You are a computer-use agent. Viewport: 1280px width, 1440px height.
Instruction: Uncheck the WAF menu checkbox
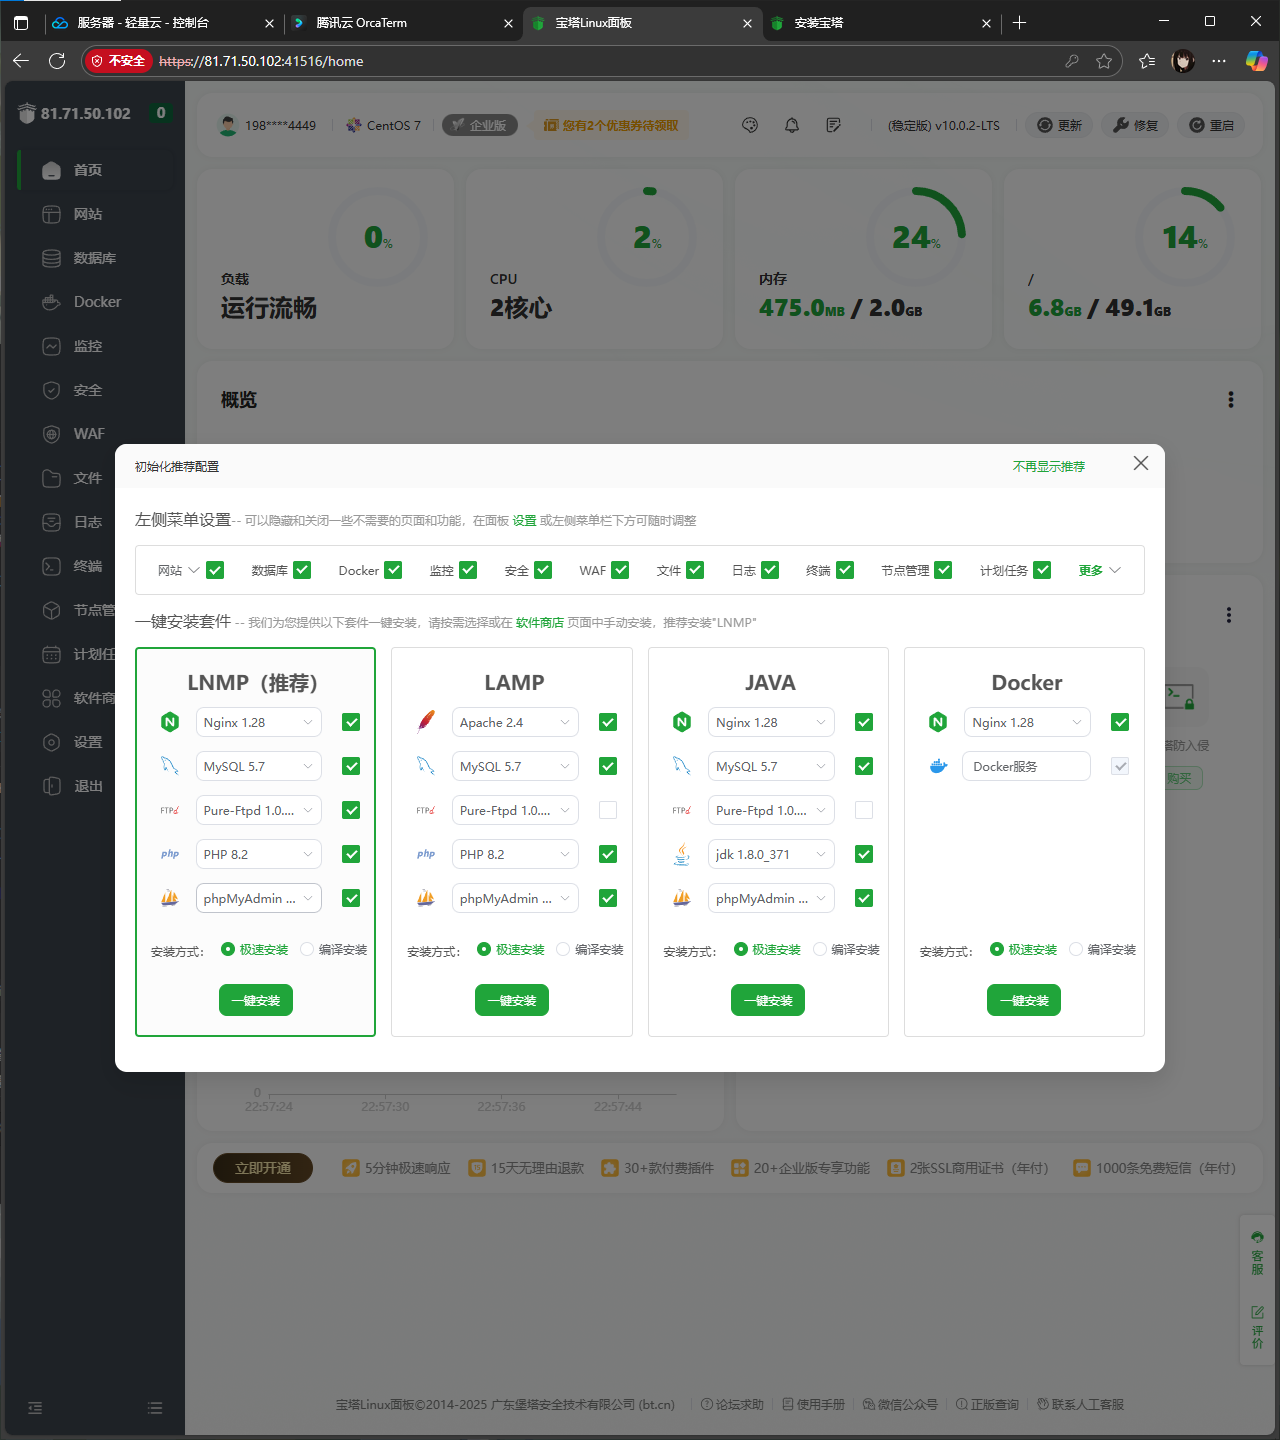coord(620,570)
